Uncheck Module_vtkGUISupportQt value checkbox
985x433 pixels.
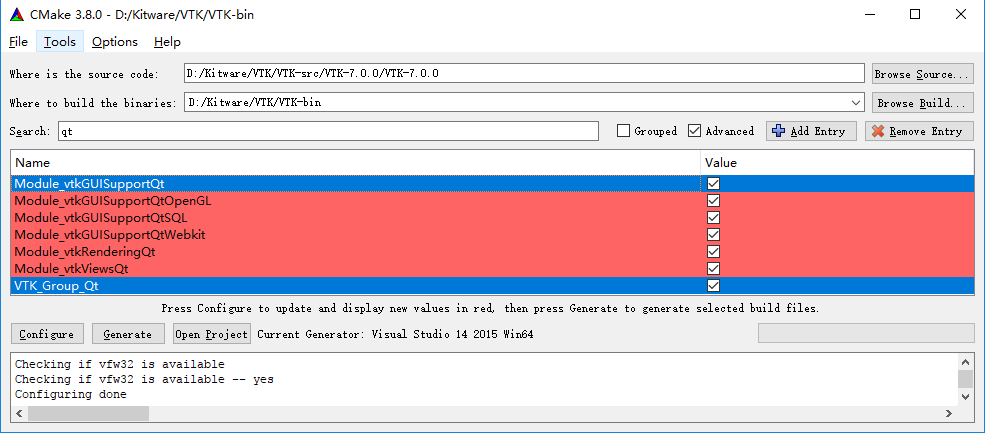[713, 184]
